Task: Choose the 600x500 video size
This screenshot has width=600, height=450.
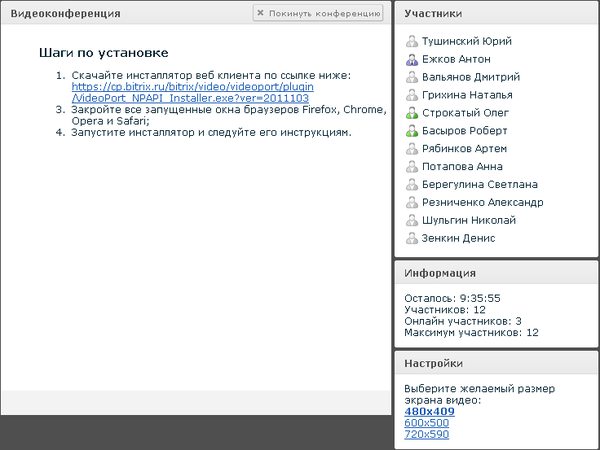Action: tap(426, 423)
